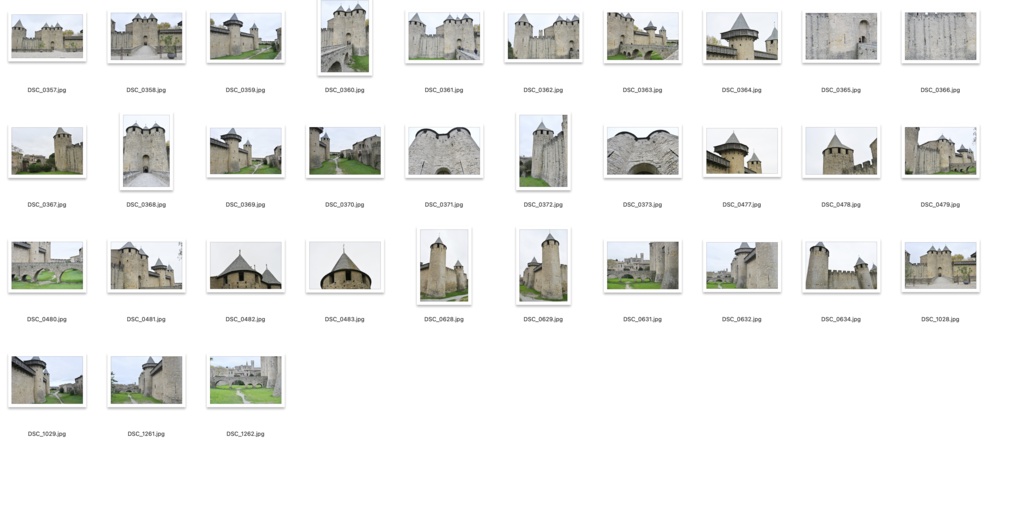Viewport: 1024px width, 510px height.
Task: Click the filename label DSC_0628.jpg
Action: (444, 319)
